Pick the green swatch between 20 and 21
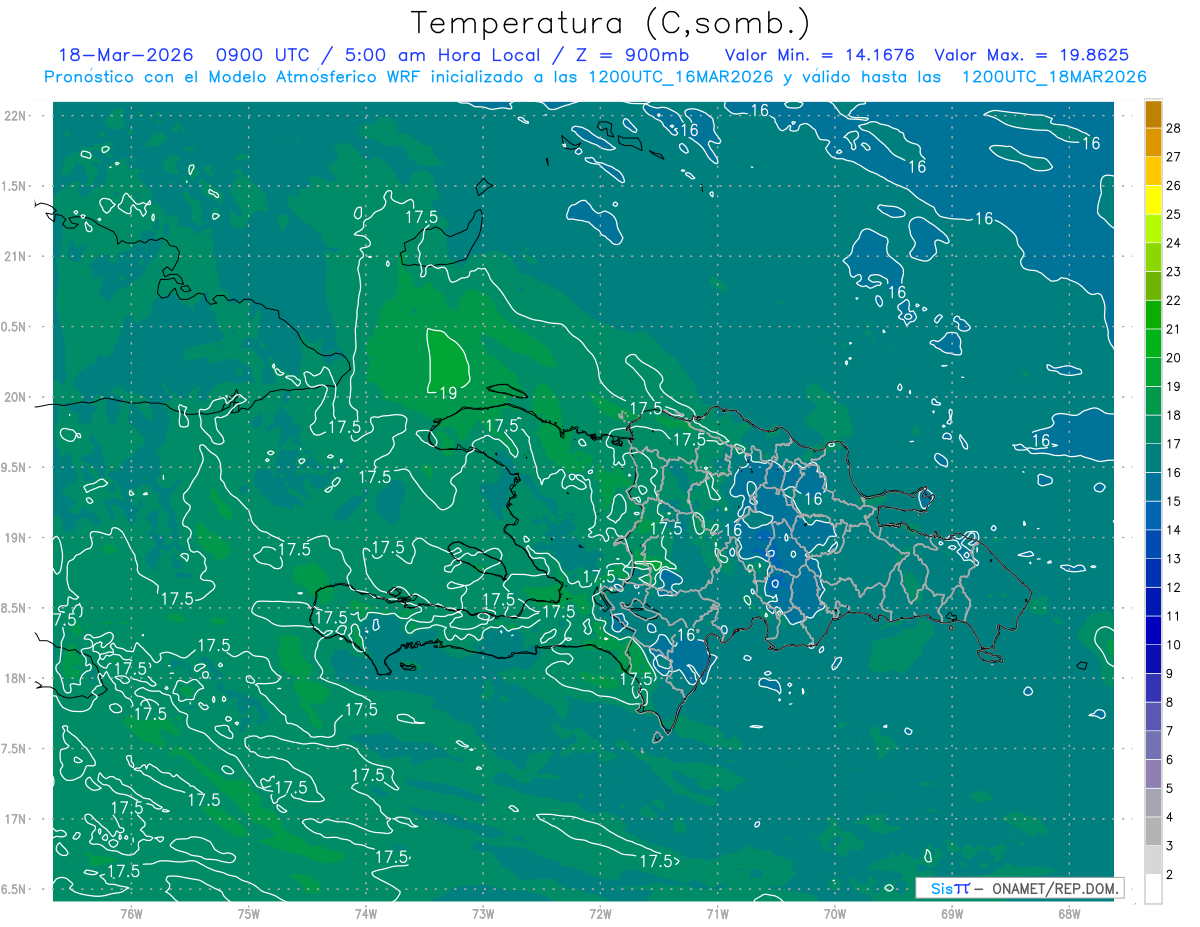The image size is (1200, 927). click(x=1153, y=343)
